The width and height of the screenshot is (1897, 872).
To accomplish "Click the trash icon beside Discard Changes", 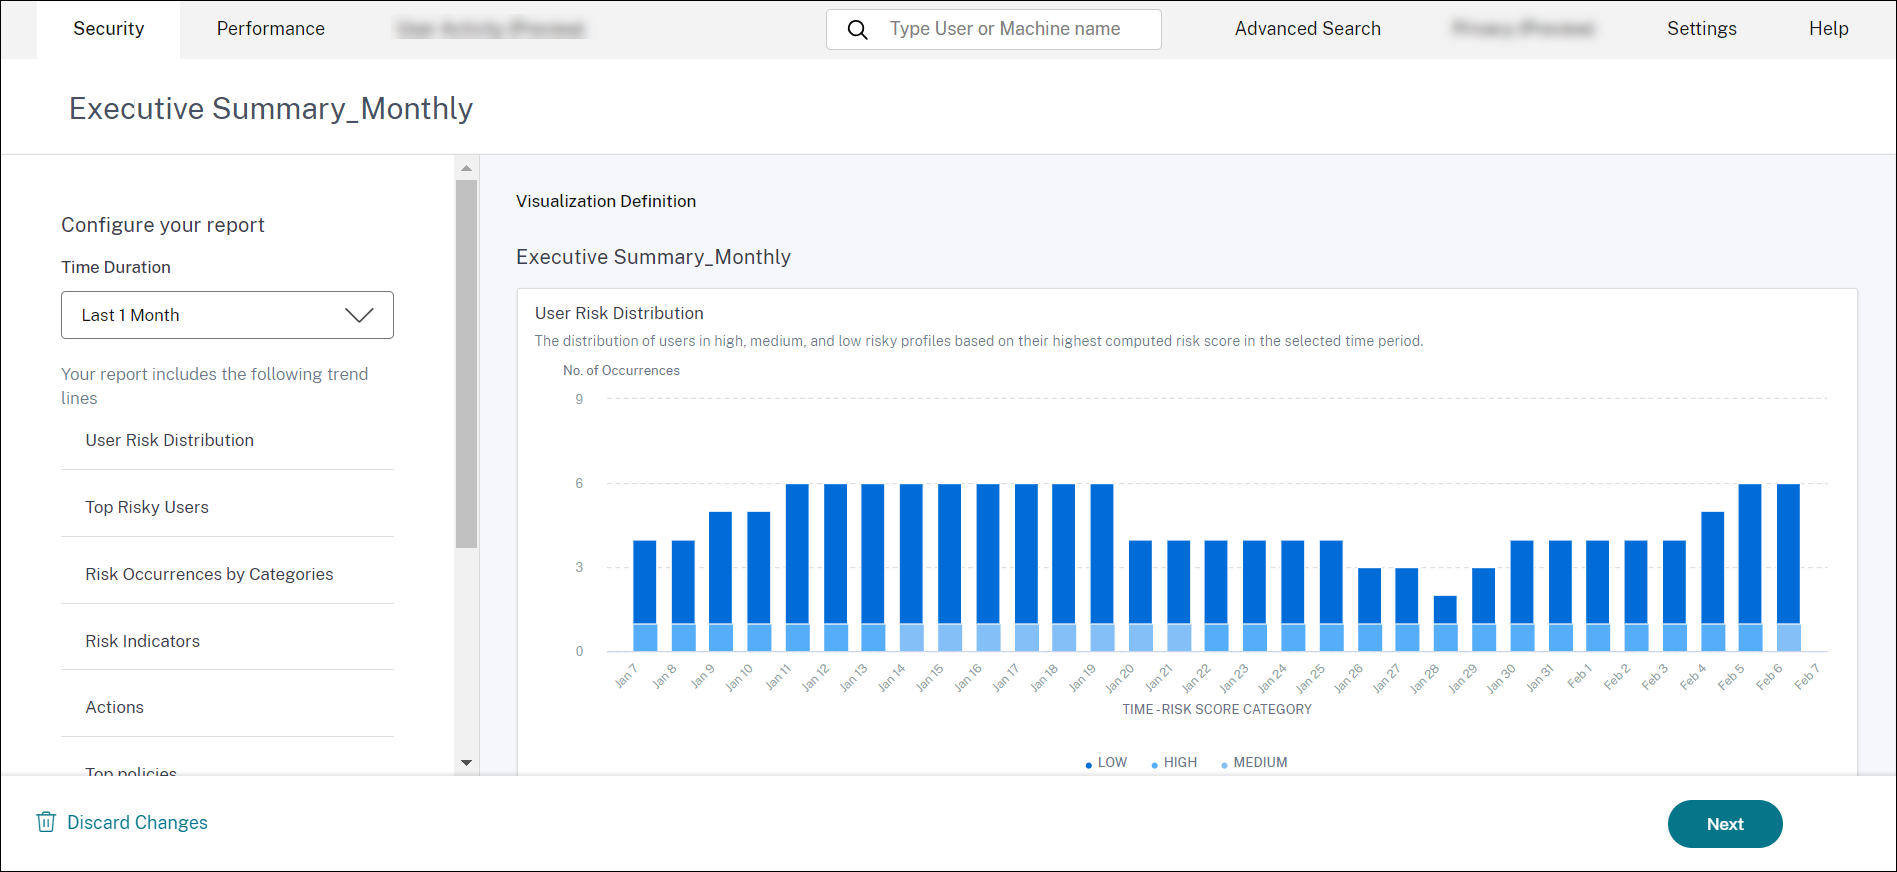I will [x=46, y=822].
